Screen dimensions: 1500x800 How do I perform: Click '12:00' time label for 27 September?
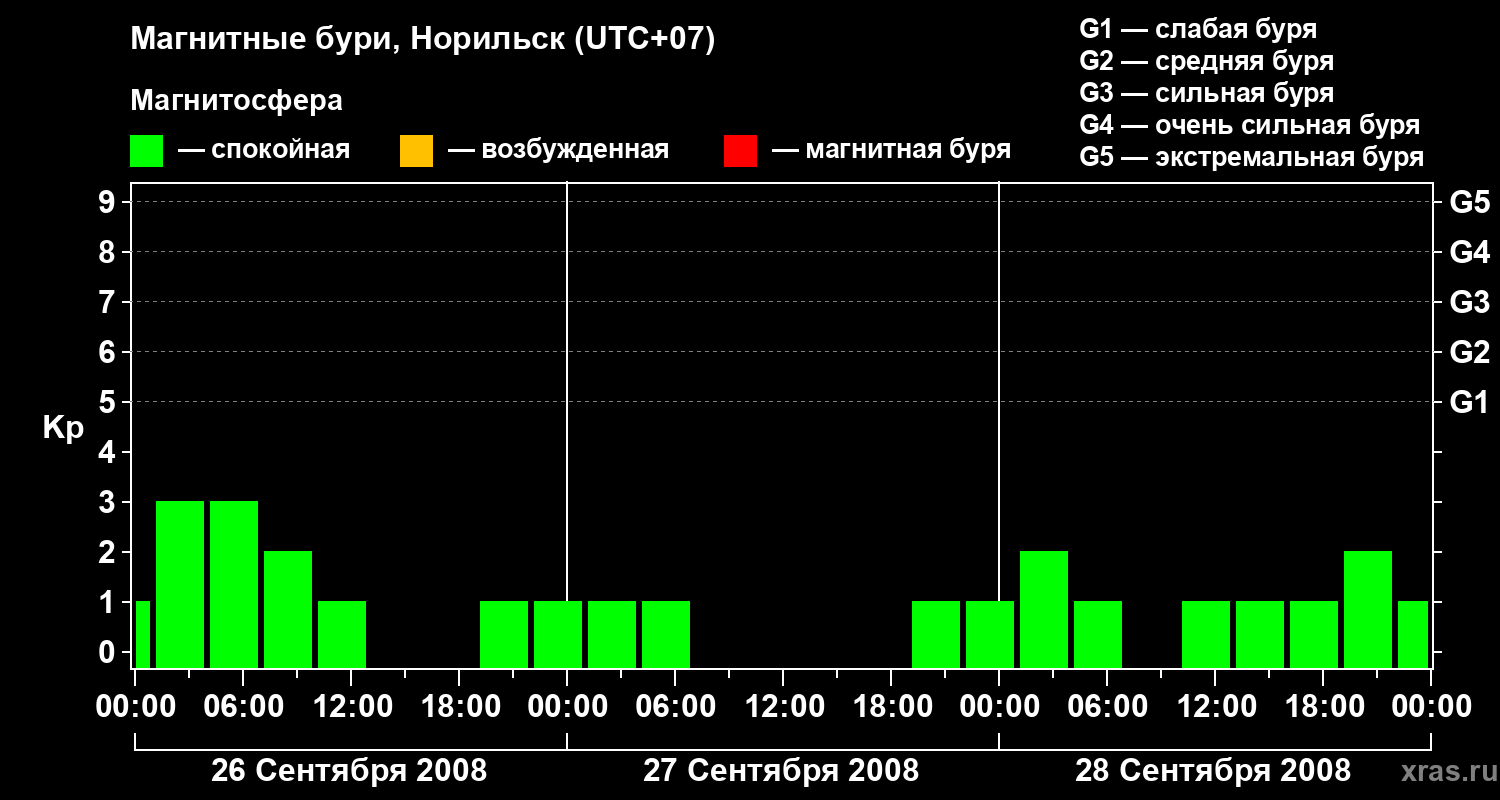(783, 707)
